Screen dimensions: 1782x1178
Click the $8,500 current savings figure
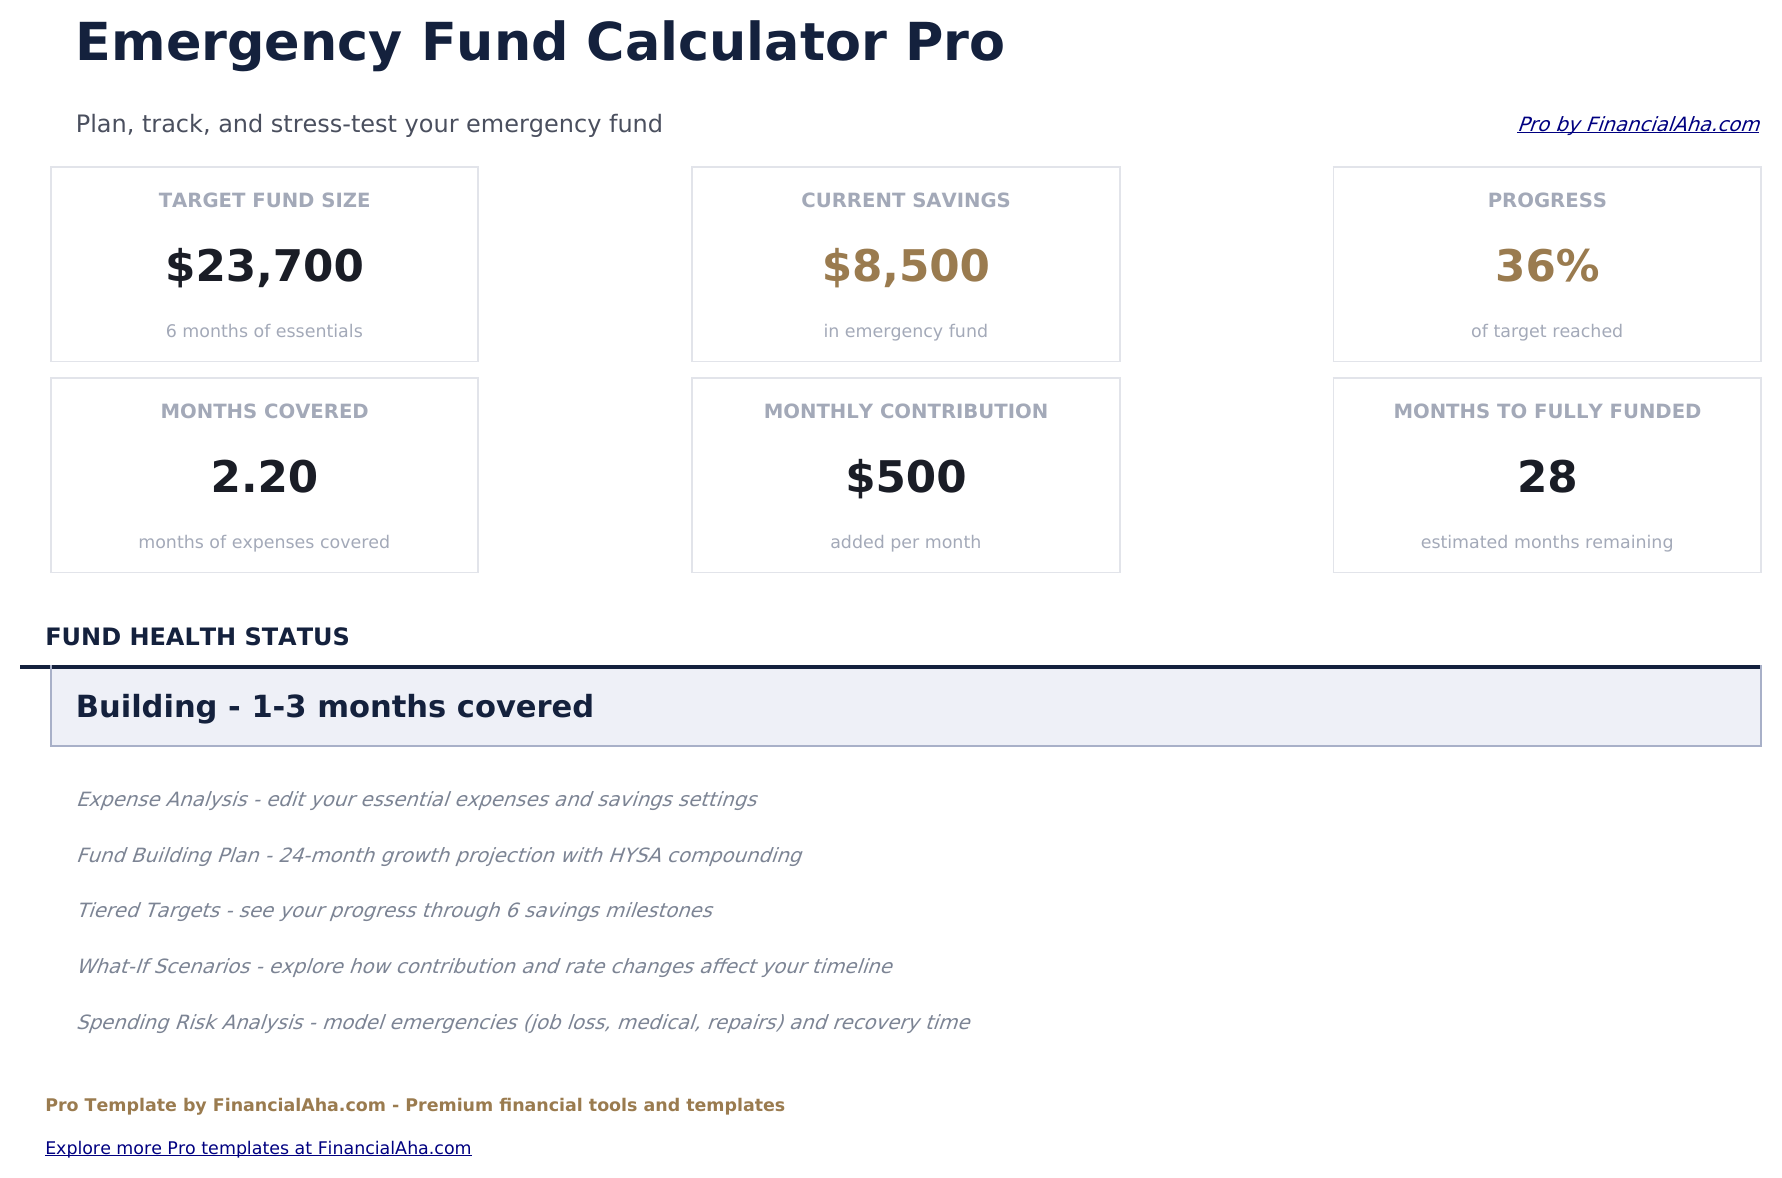(x=905, y=265)
